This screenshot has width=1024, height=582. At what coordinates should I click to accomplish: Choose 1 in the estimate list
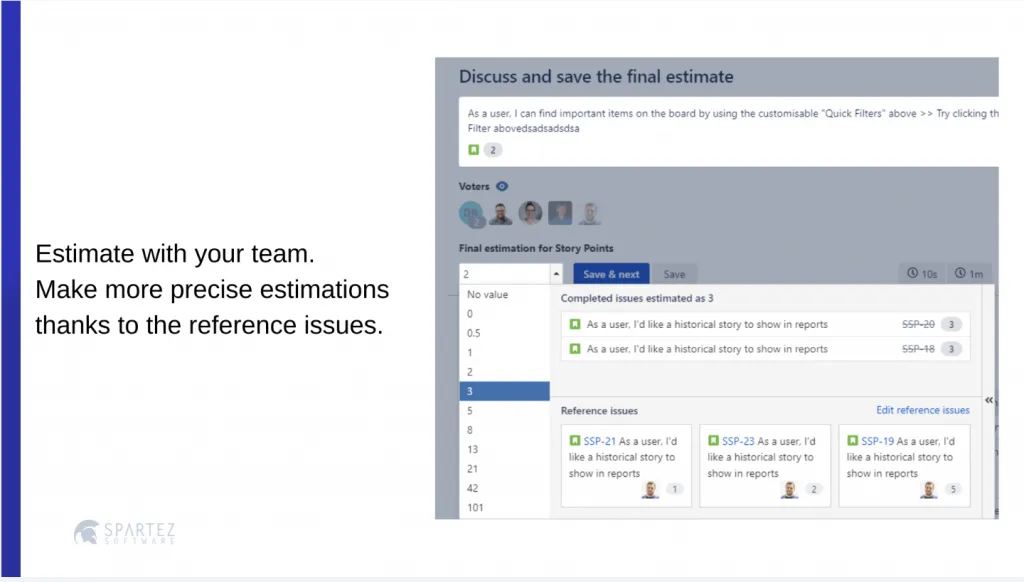pos(505,353)
